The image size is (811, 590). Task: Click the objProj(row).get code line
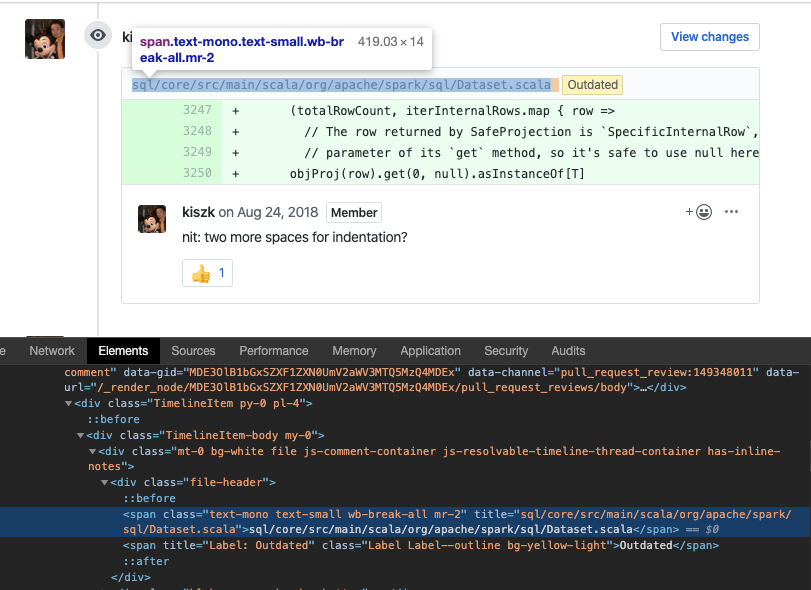437,174
